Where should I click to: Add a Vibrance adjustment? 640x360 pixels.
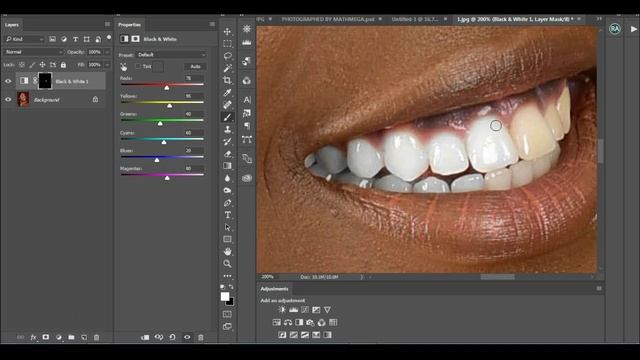tap(327, 310)
